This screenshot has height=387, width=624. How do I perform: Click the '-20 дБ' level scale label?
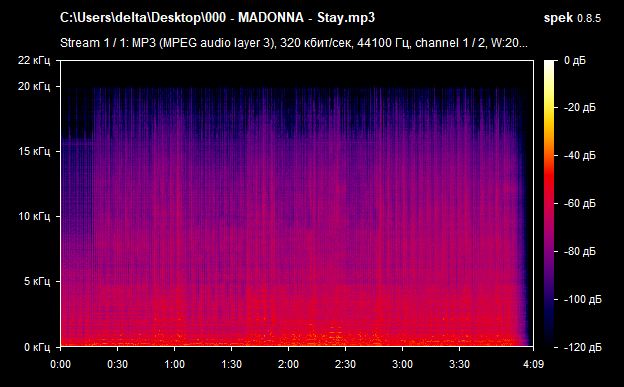pyautogui.click(x=580, y=108)
